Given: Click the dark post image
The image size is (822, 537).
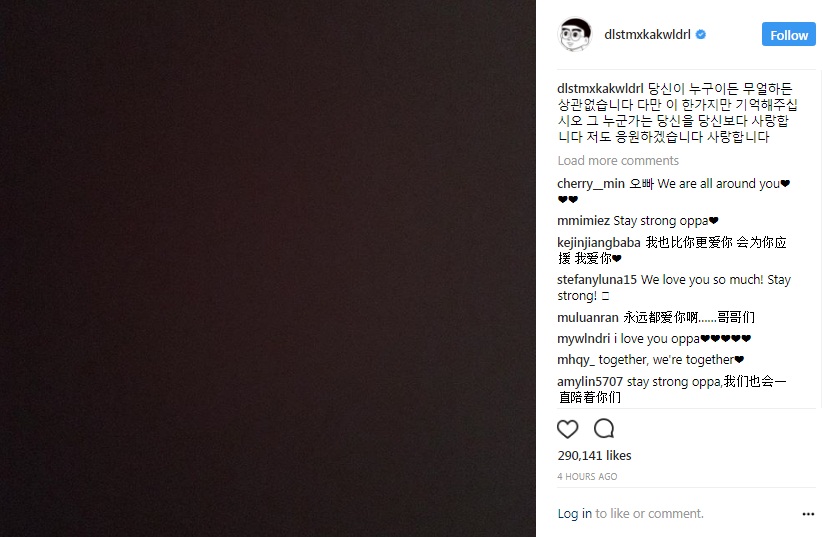Looking at the screenshot, I should click(268, 268).
